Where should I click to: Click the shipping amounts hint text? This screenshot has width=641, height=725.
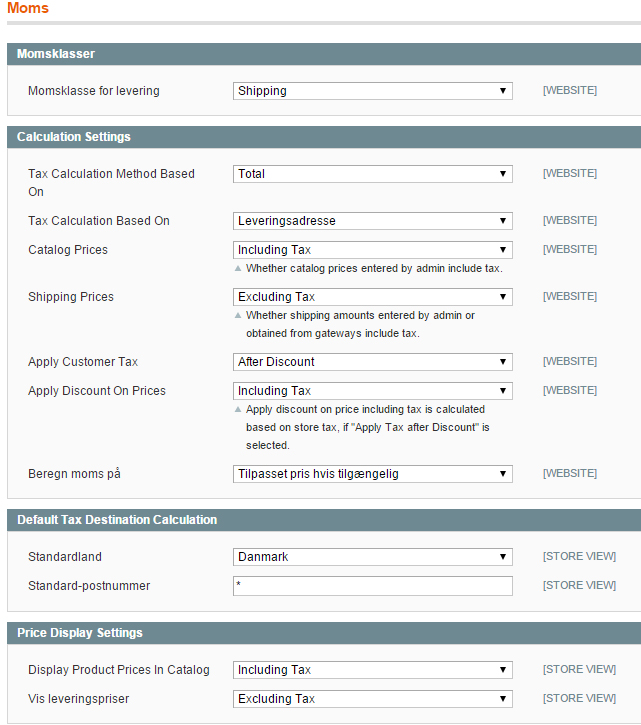coord(360,325)
